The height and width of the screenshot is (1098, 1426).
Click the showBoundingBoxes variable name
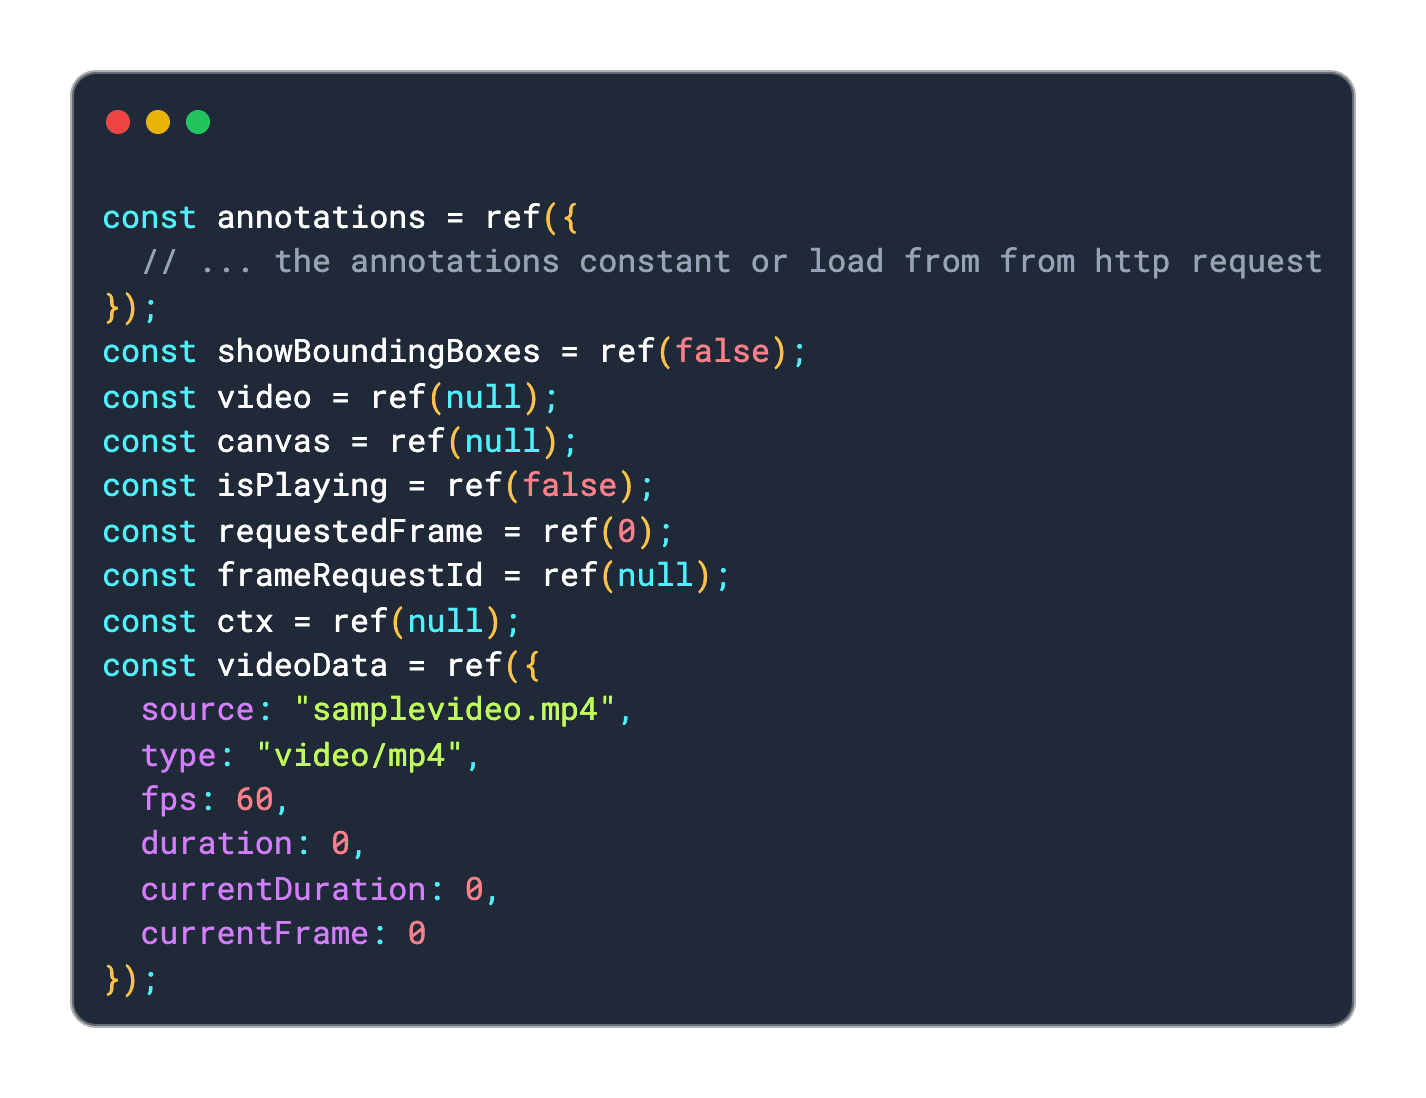click(379, 352)
